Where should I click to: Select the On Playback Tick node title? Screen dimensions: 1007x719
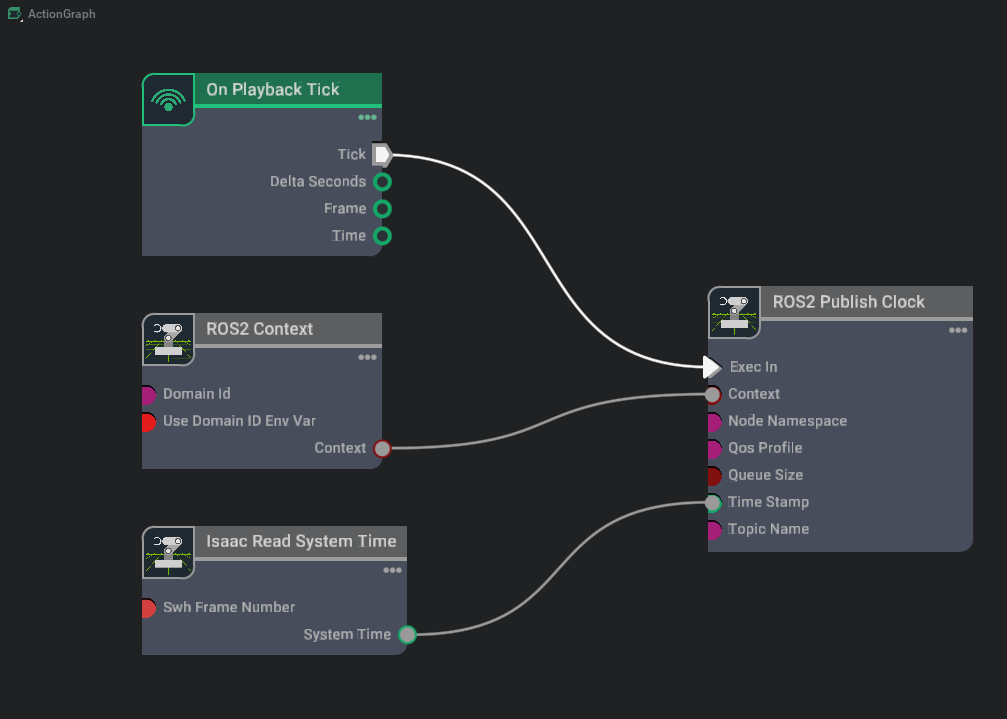pyautogui.click(x=273, y=90)
